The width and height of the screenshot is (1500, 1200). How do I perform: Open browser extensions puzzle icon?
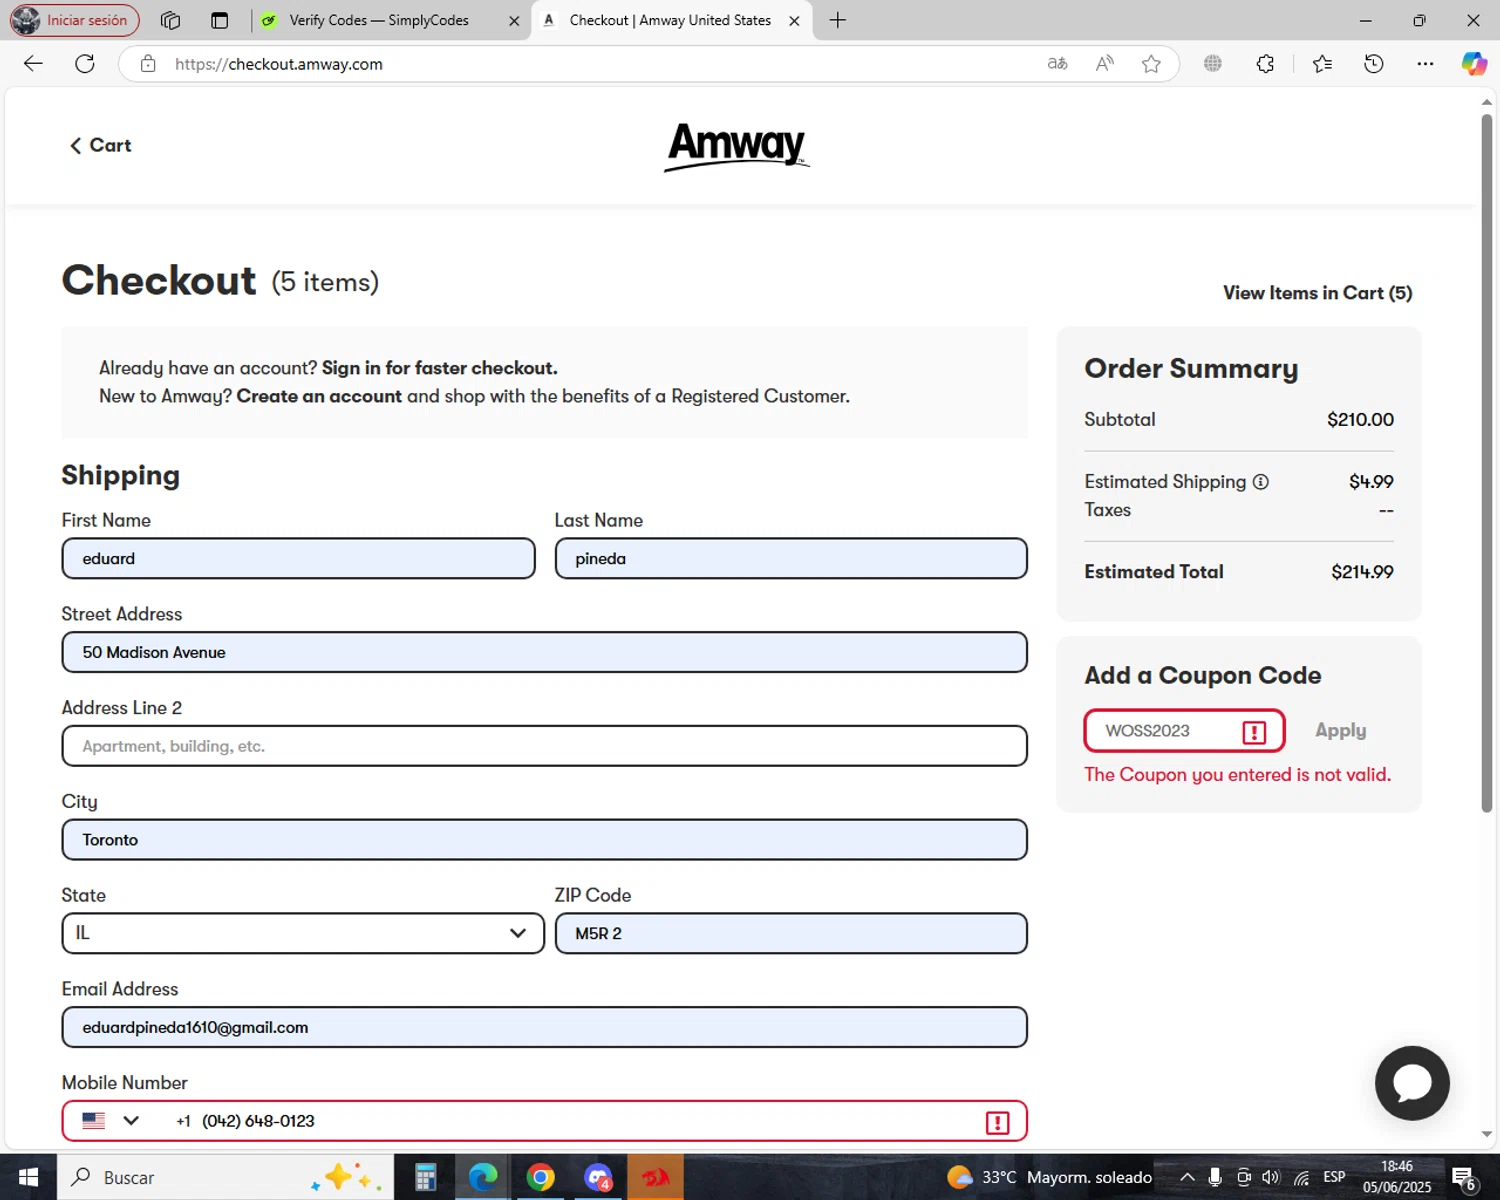[x=1265, y=64]
